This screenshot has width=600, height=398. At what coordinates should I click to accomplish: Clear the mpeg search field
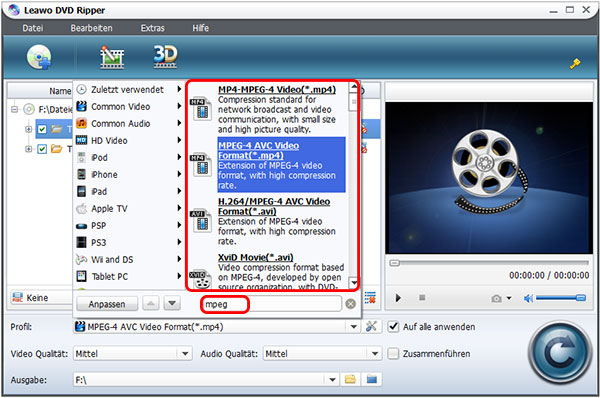[x=350, y=304]
